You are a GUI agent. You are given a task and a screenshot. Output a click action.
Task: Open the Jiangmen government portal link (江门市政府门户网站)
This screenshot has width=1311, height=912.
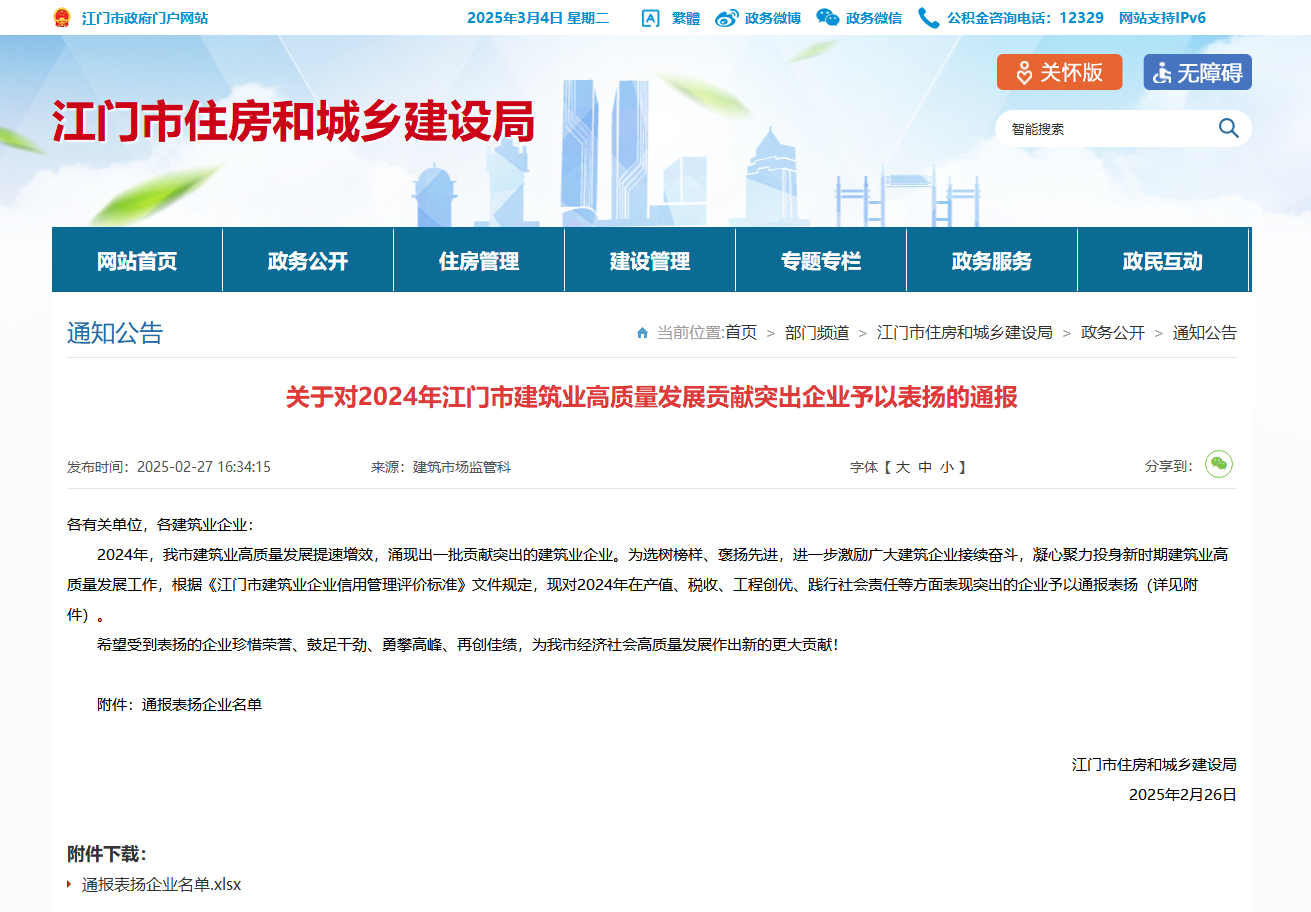[145, 18]
